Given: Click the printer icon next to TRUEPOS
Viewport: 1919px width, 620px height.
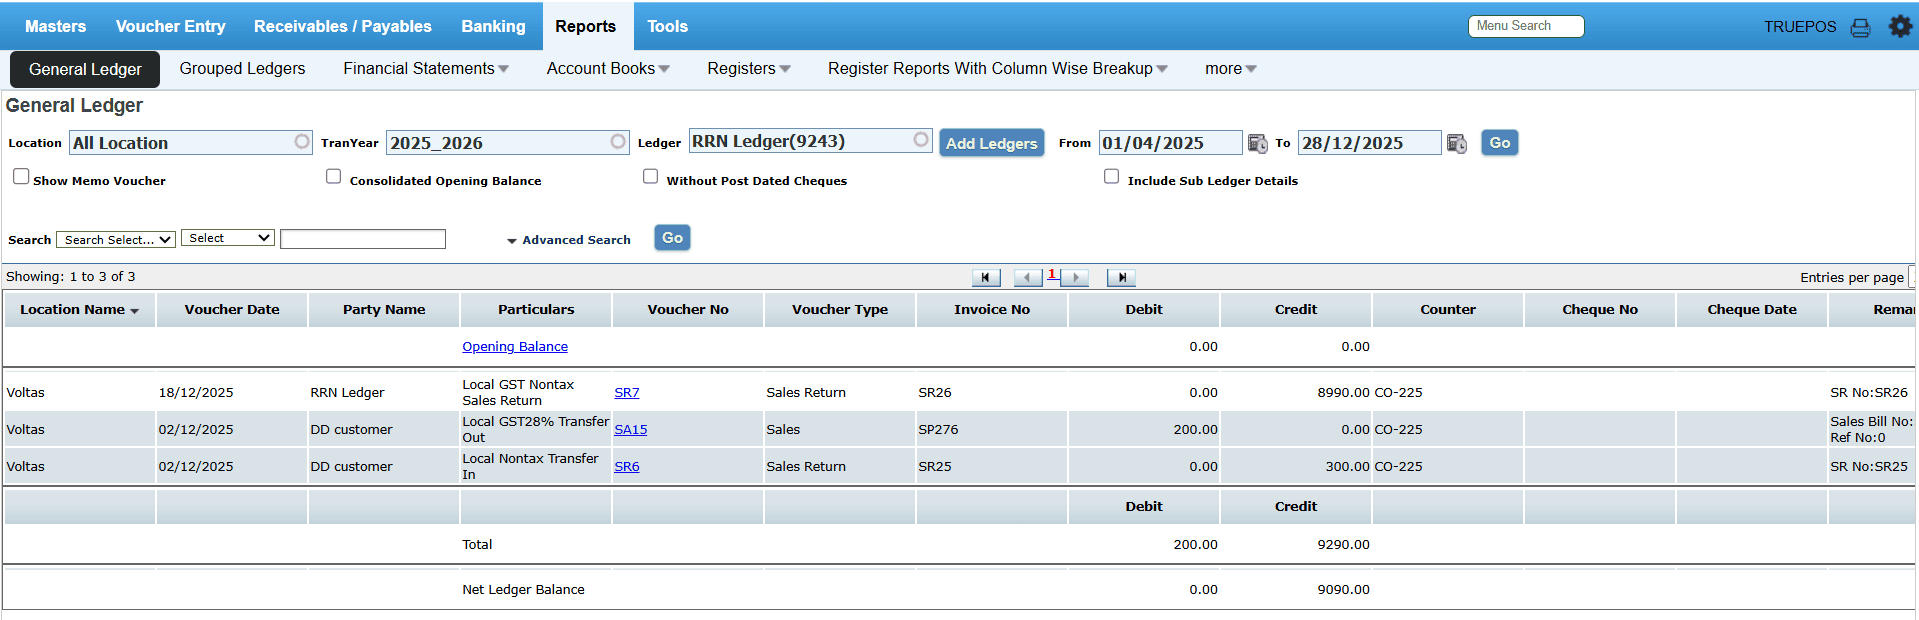Looking at the screenshot, I should 1860,28.
